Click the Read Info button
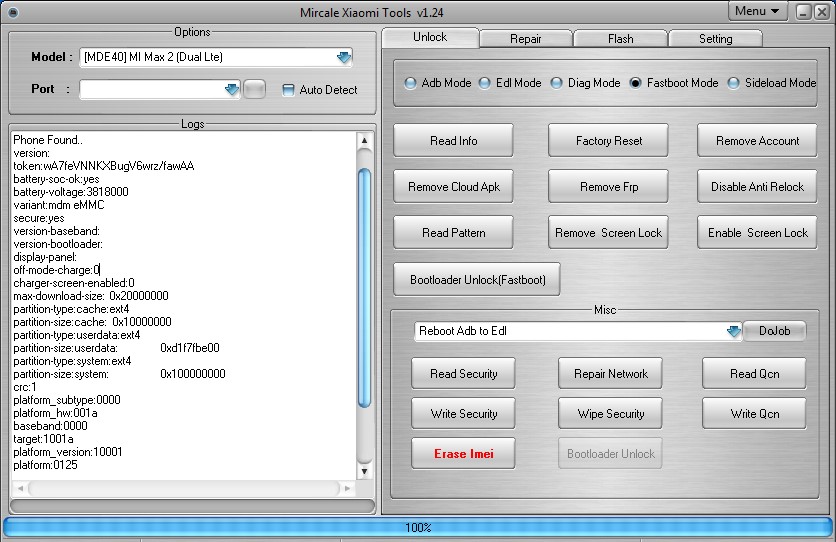This screenshot has width=836, height=542. coord(453,141)
